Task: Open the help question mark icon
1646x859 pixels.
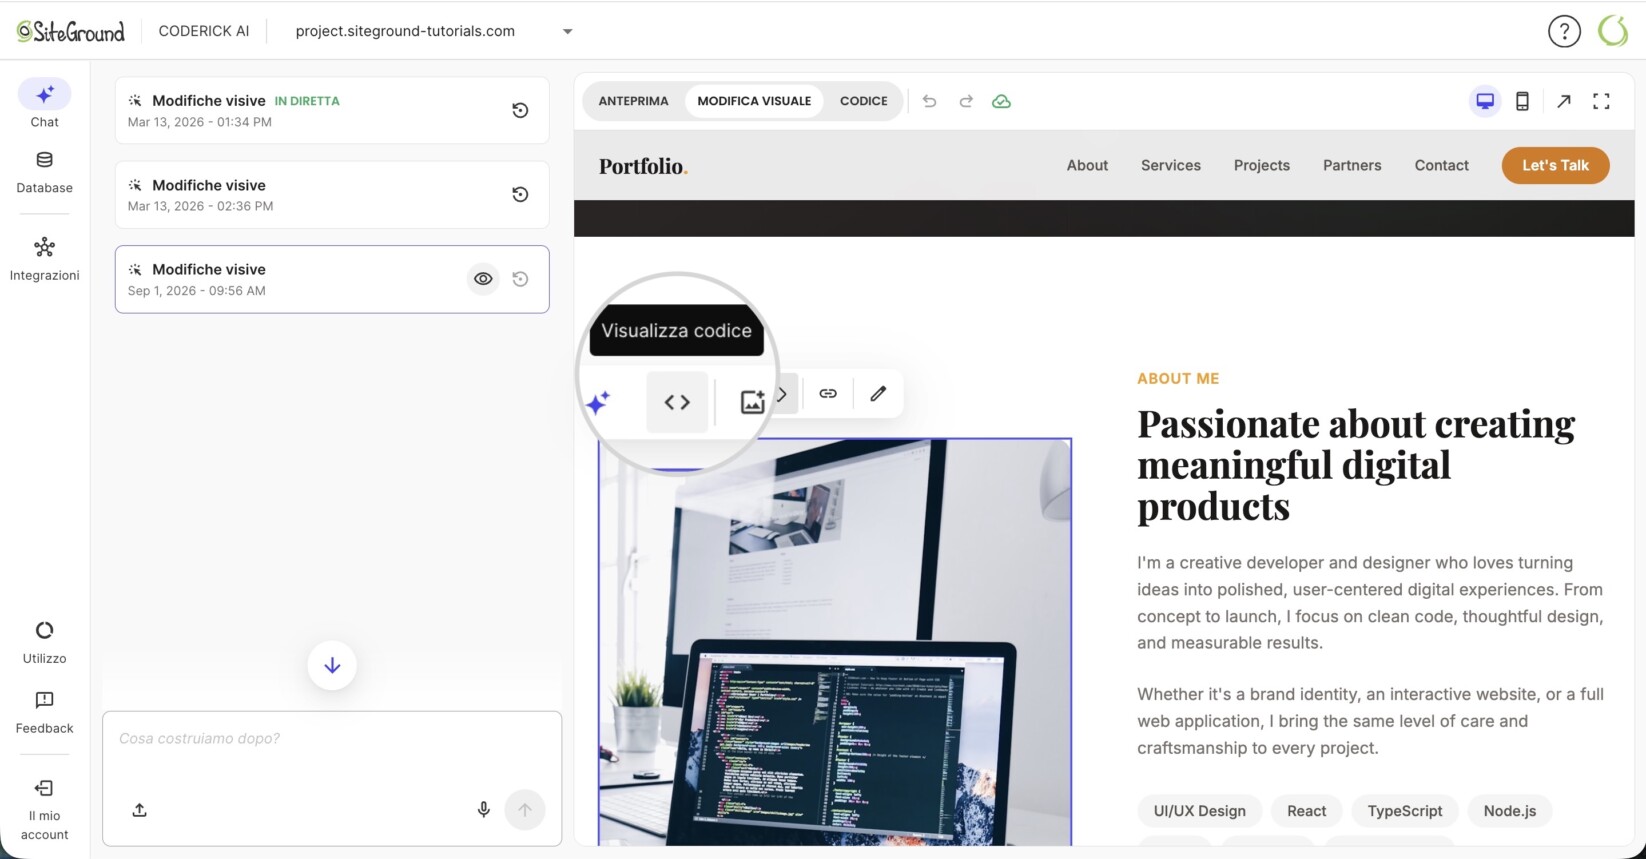Action: coord(1564,31)
